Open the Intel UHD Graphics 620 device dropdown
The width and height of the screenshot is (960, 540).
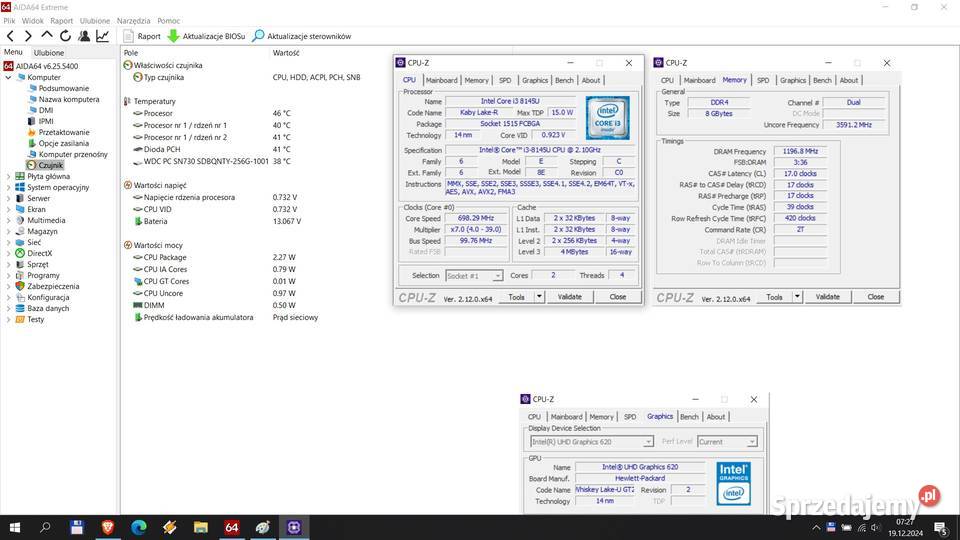(x=591, y=441)
